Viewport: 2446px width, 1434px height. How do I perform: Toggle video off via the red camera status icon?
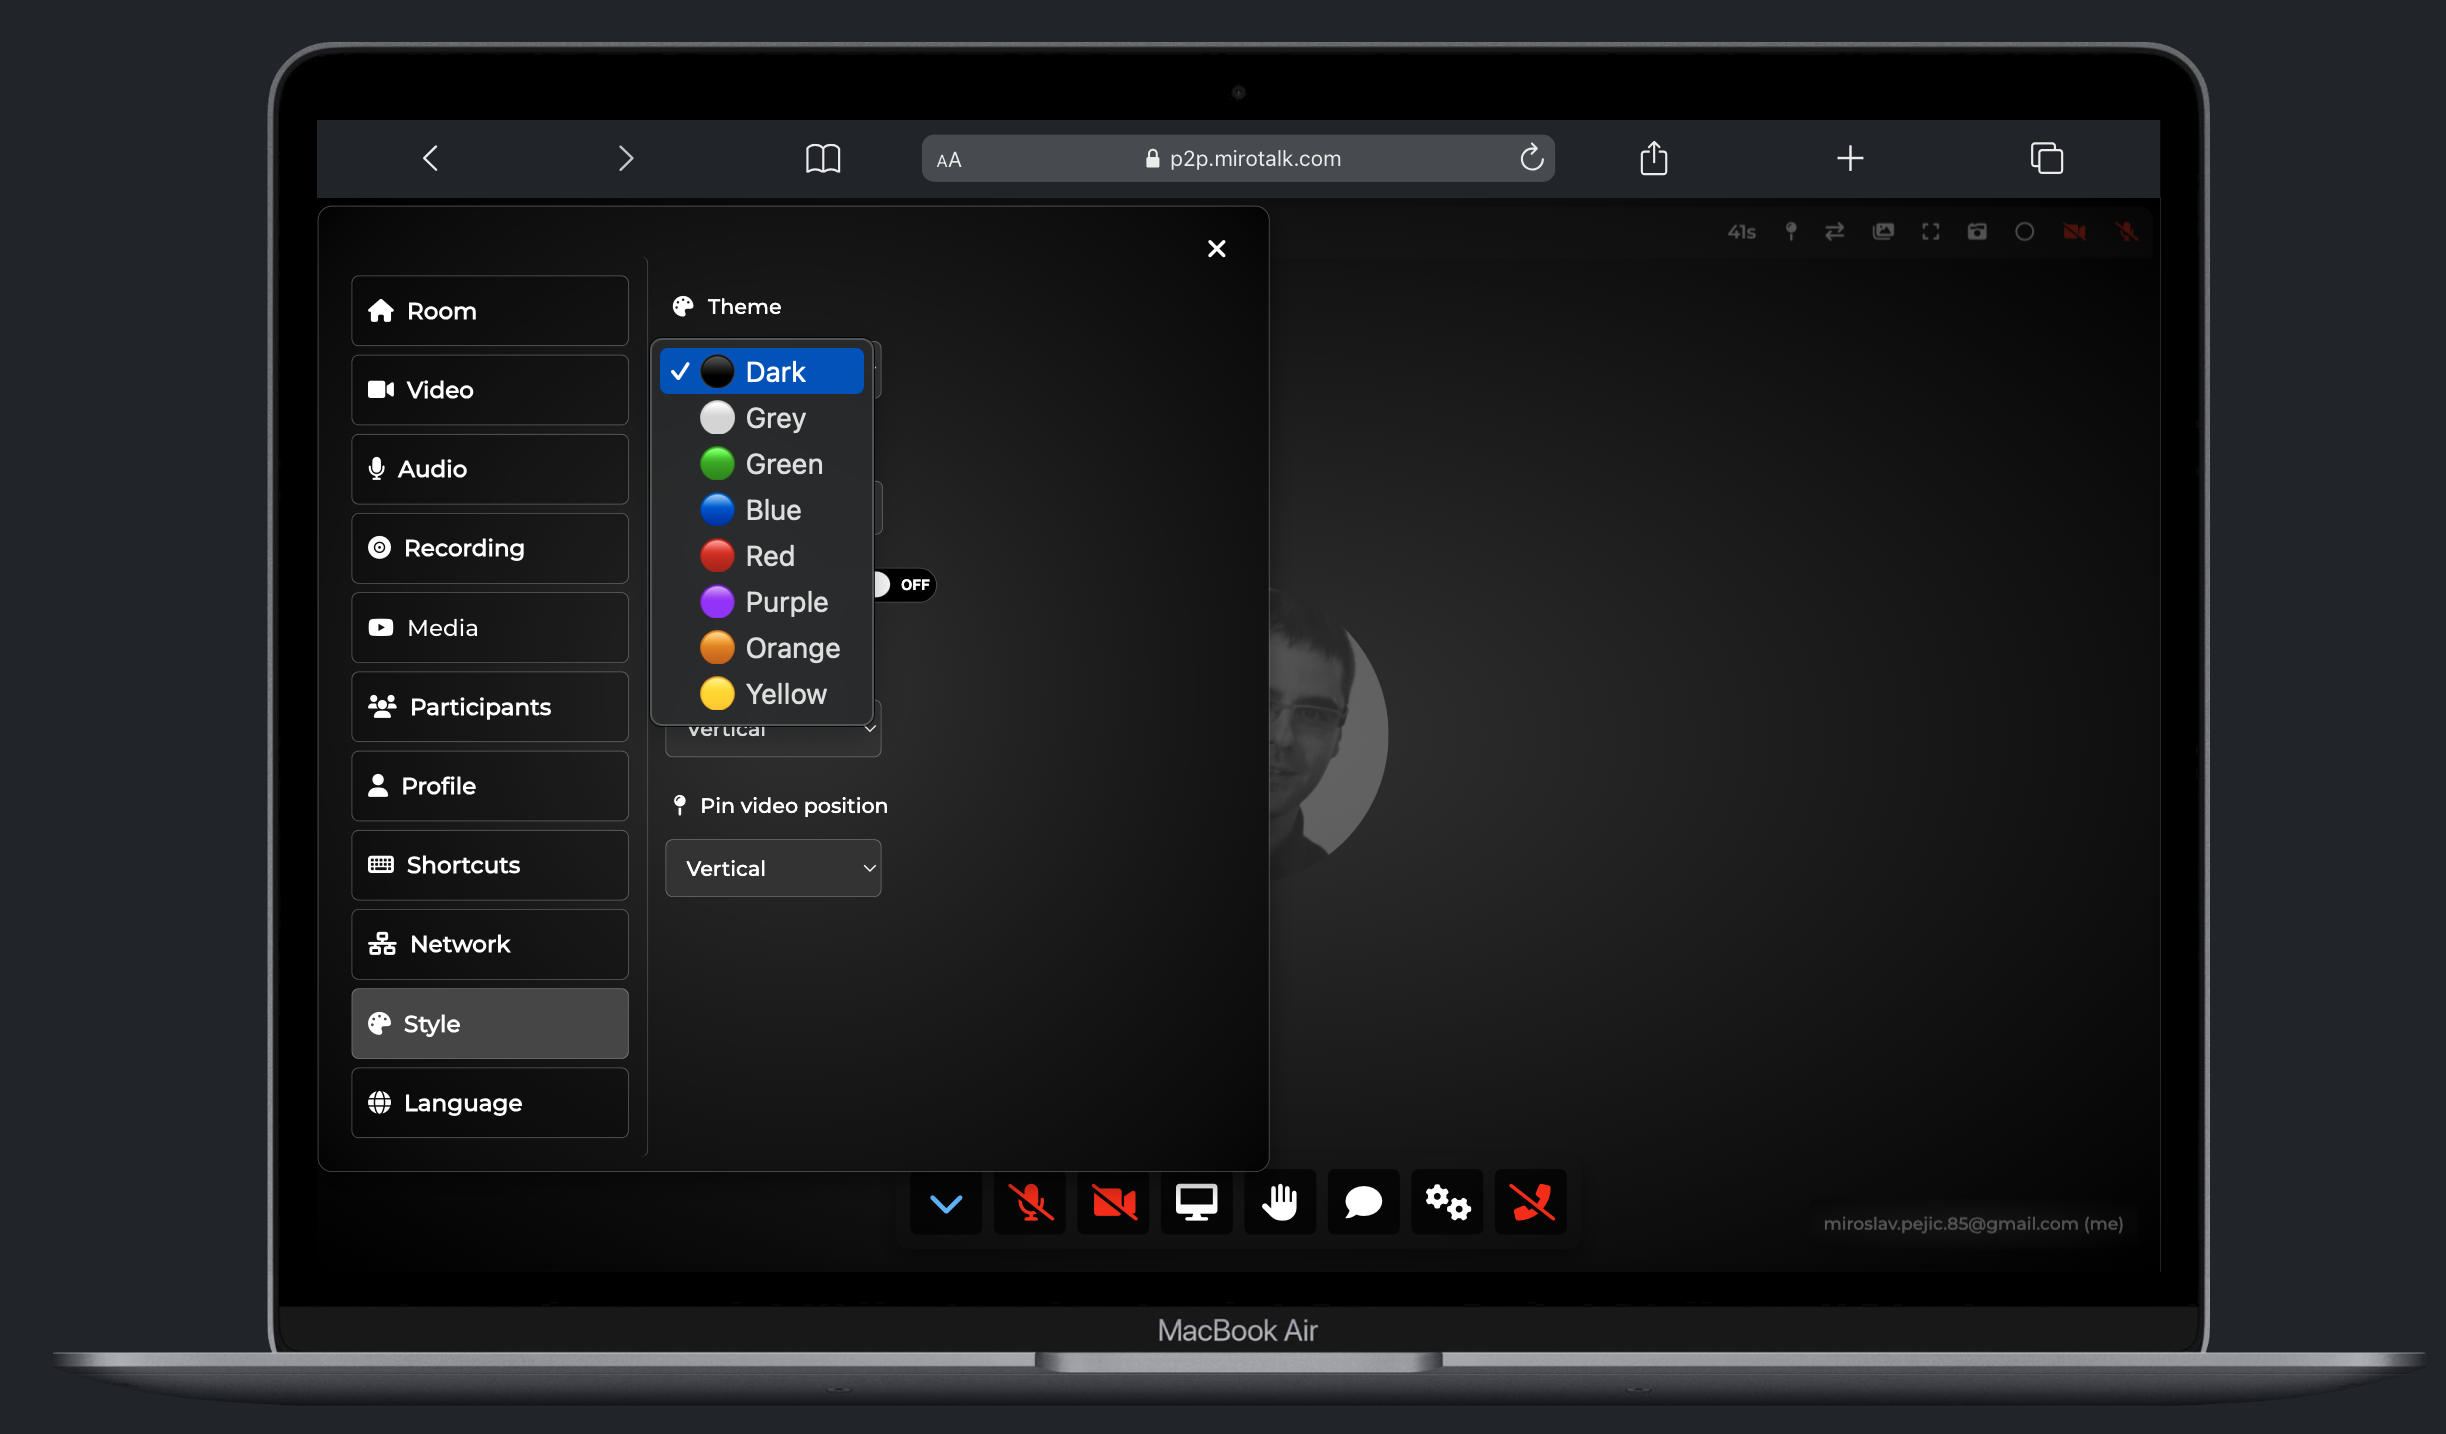2074,231
